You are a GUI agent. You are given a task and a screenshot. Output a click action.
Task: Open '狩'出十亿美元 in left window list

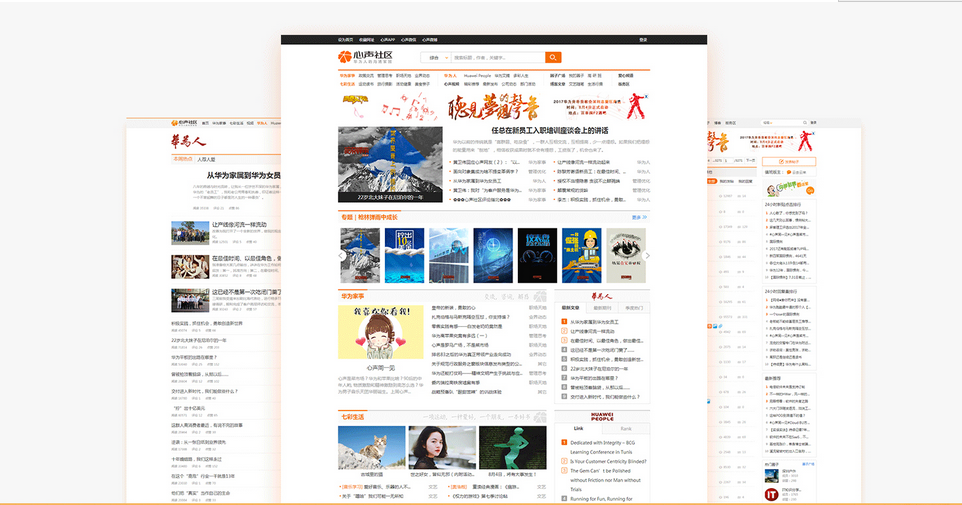pyautogui.click(x=188, y=408)
